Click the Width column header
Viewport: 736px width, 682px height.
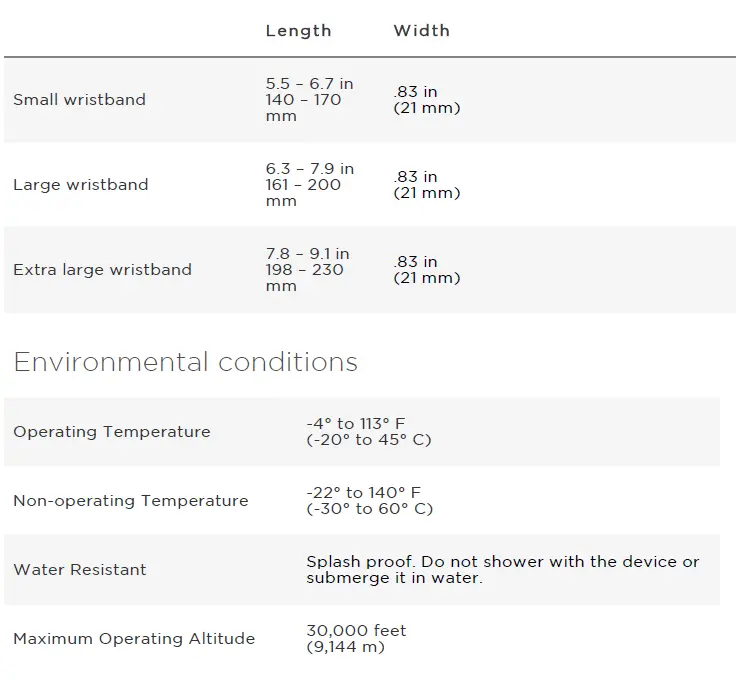click(421, 31)
